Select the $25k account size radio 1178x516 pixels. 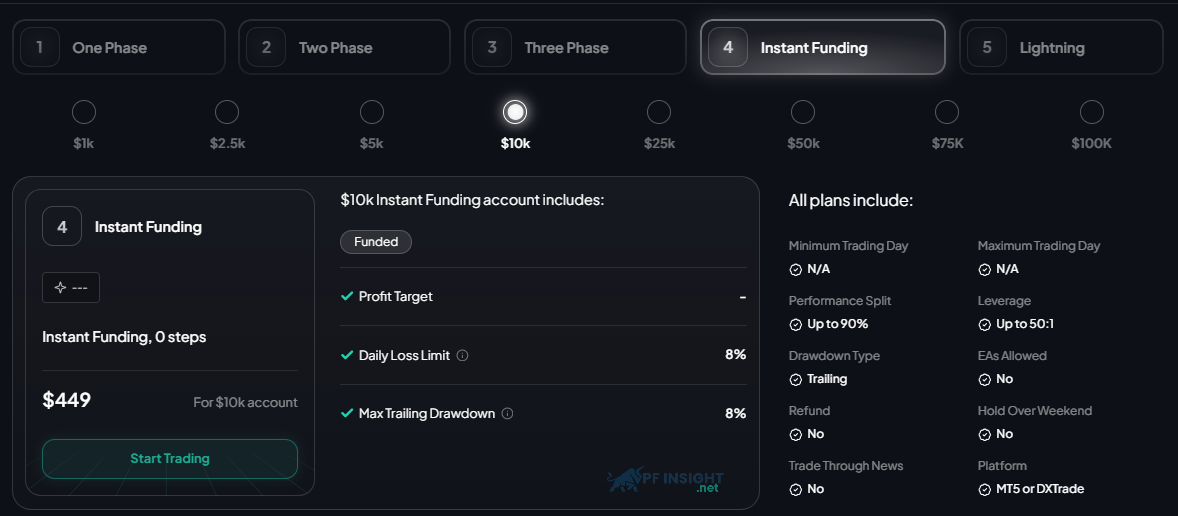[x=659, y=112]
